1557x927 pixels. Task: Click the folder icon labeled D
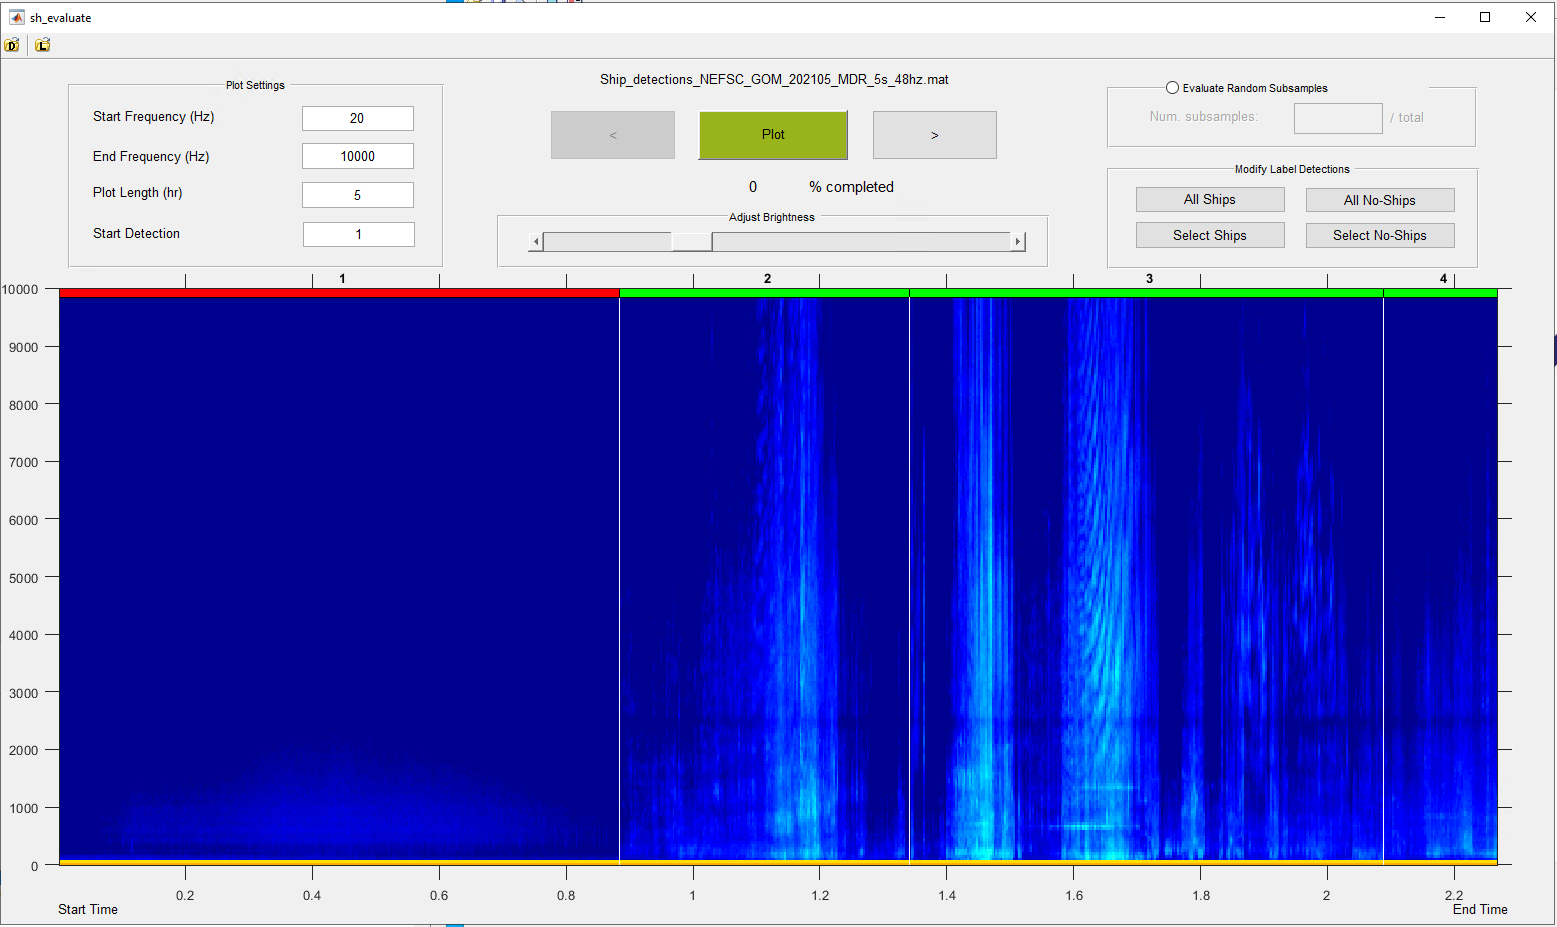click(12, 45)
